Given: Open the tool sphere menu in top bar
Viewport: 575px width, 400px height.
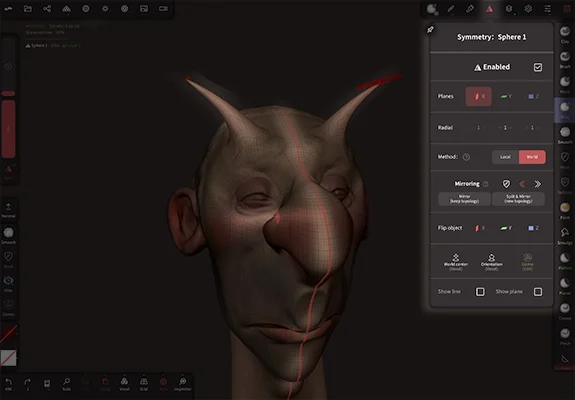Looking at the screenshot, I should click(432, 9).
